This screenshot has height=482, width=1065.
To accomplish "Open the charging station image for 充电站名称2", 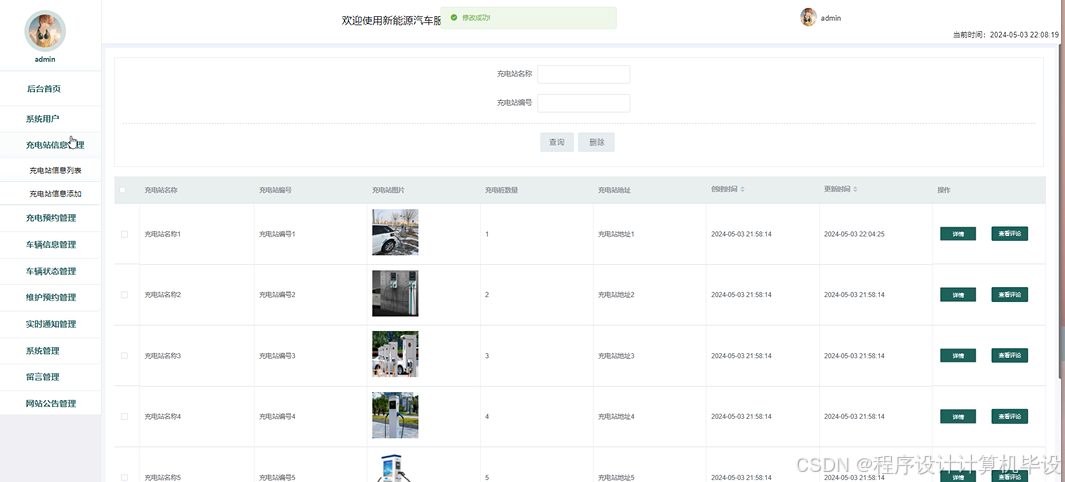I will tap(395, 293).
